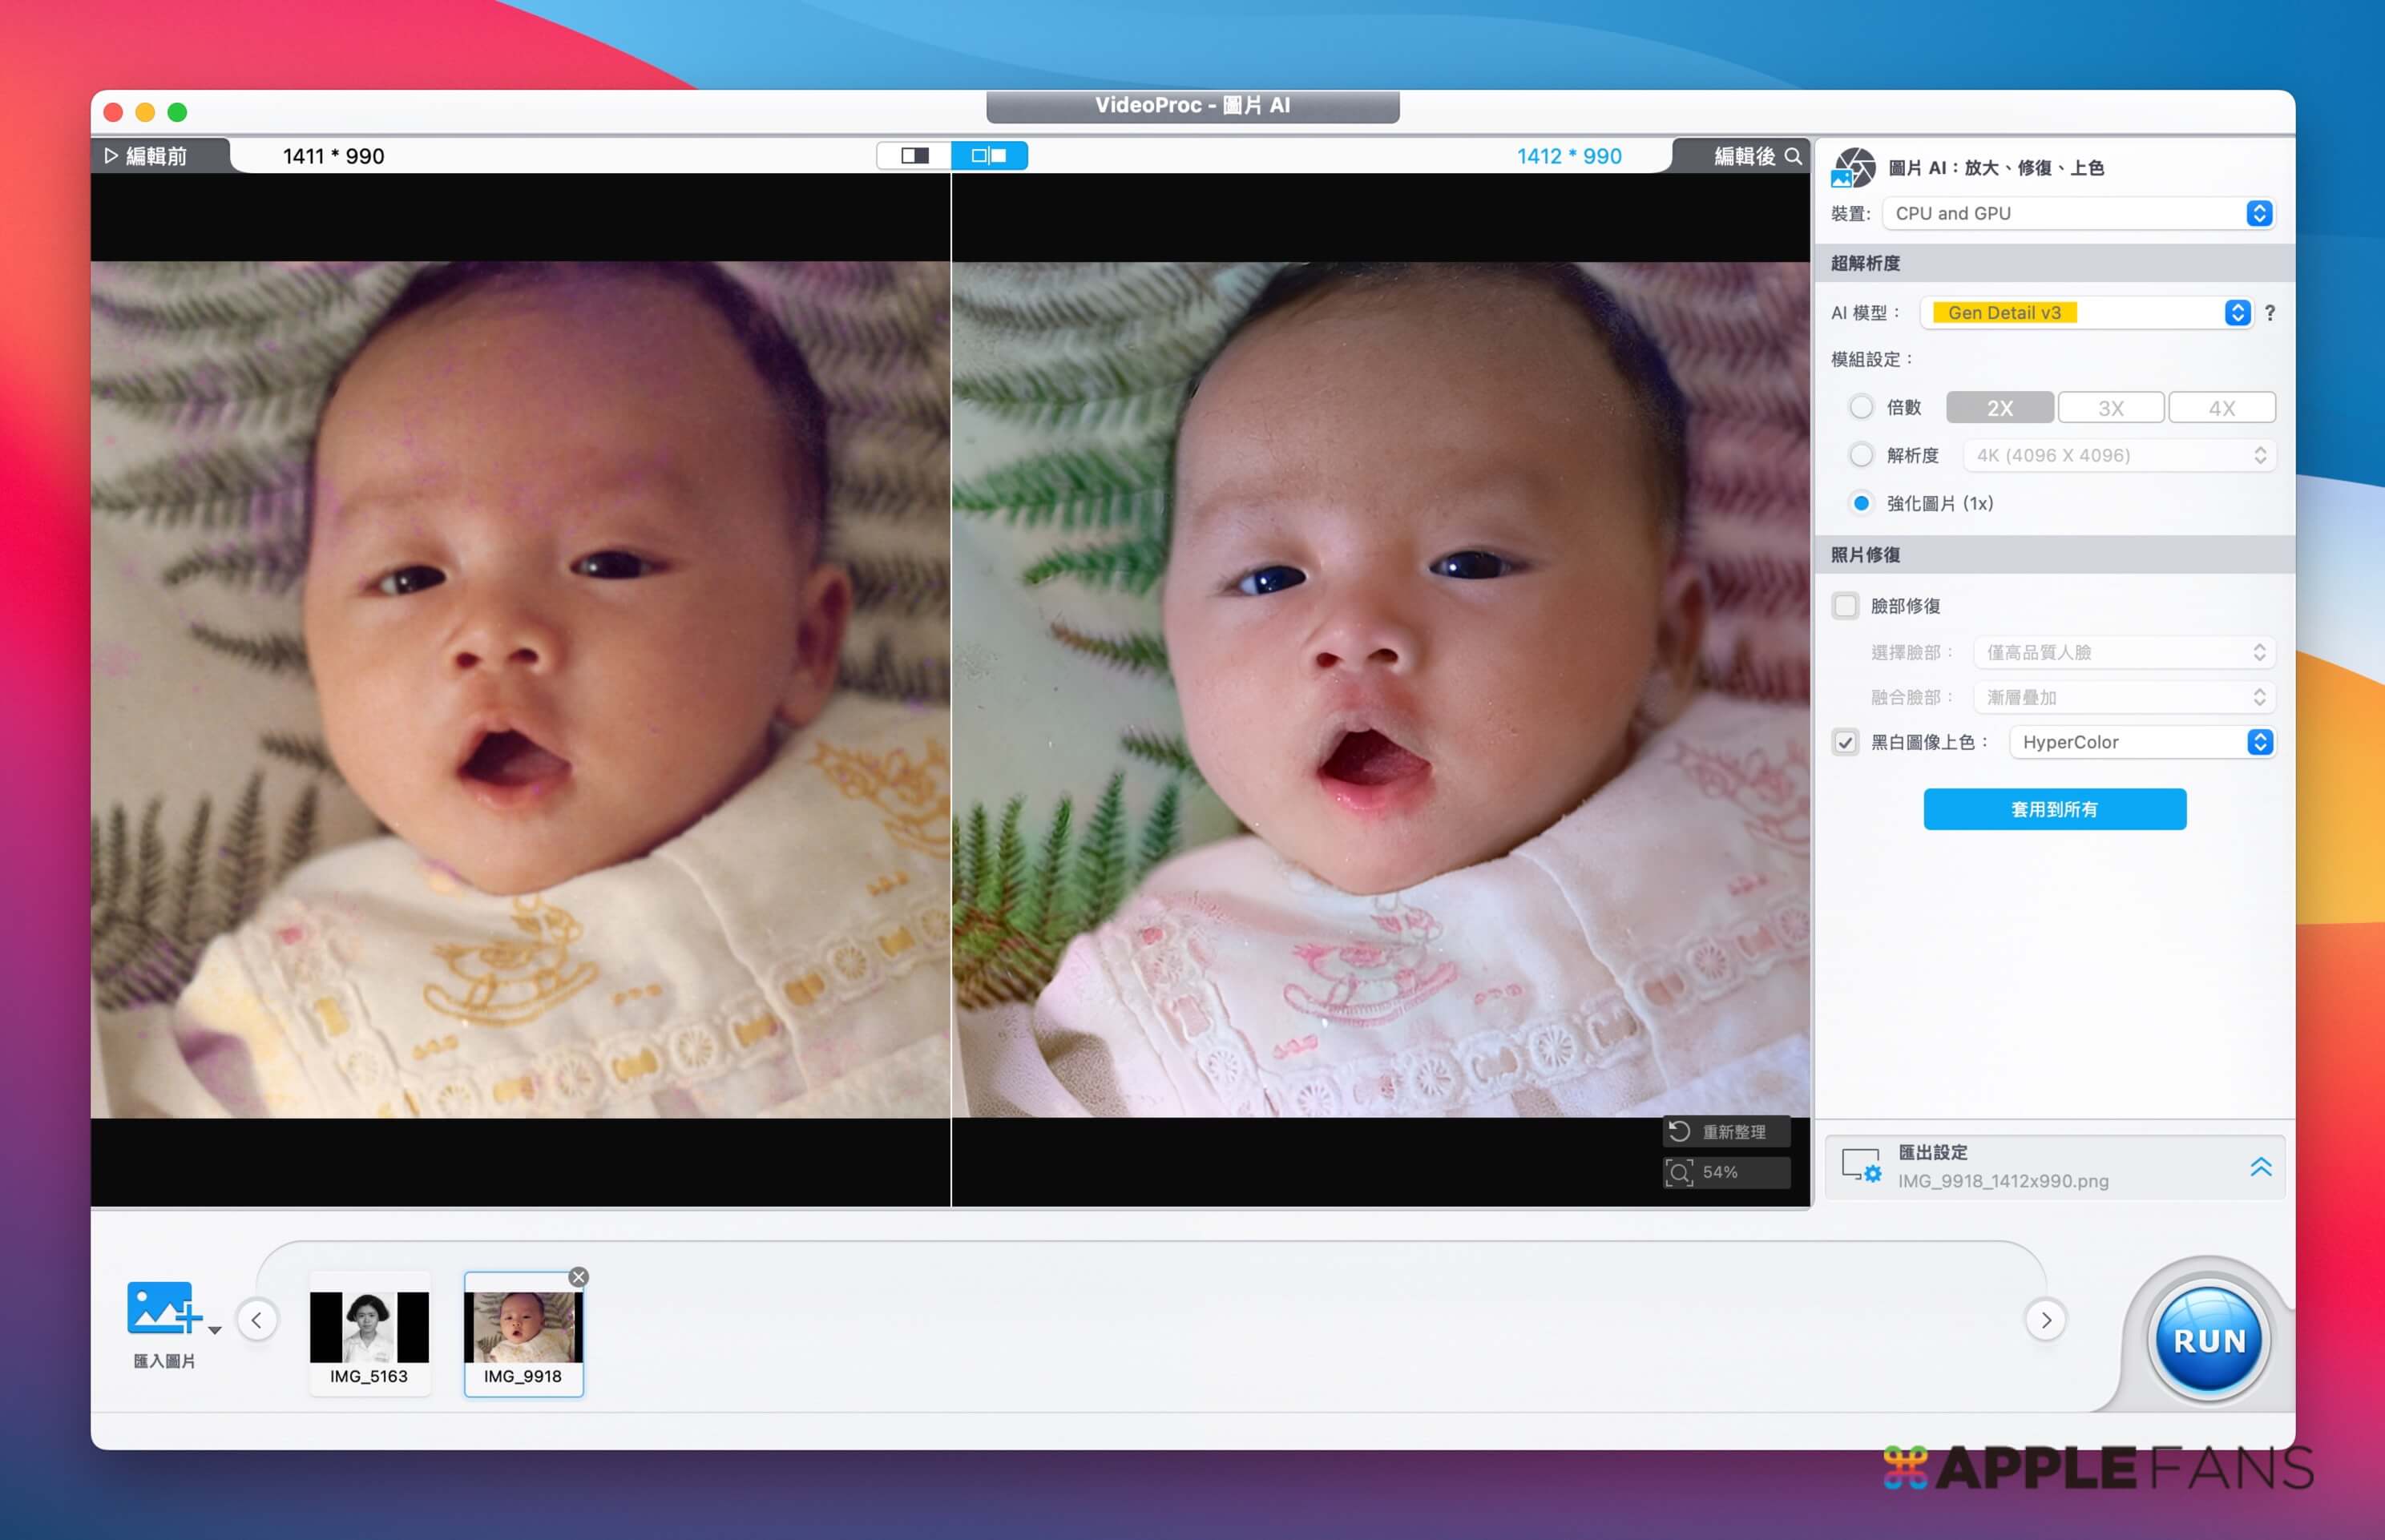Click the 匯入圖片 import image icon
This screenshot has width=2385, height=1540.
tap(164, 1309)
